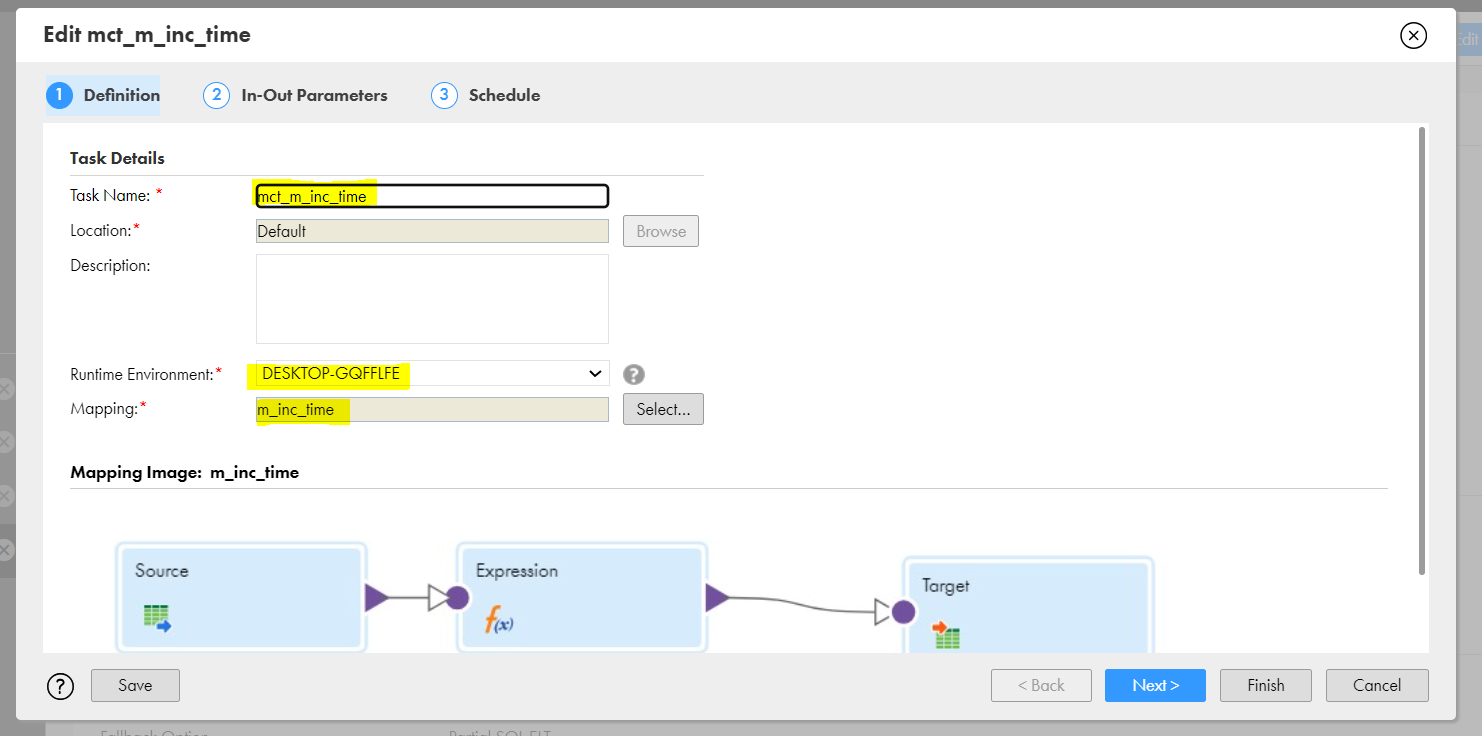Close the Edit mct_m_inc_time dialog

click(x=1413, y=36)
